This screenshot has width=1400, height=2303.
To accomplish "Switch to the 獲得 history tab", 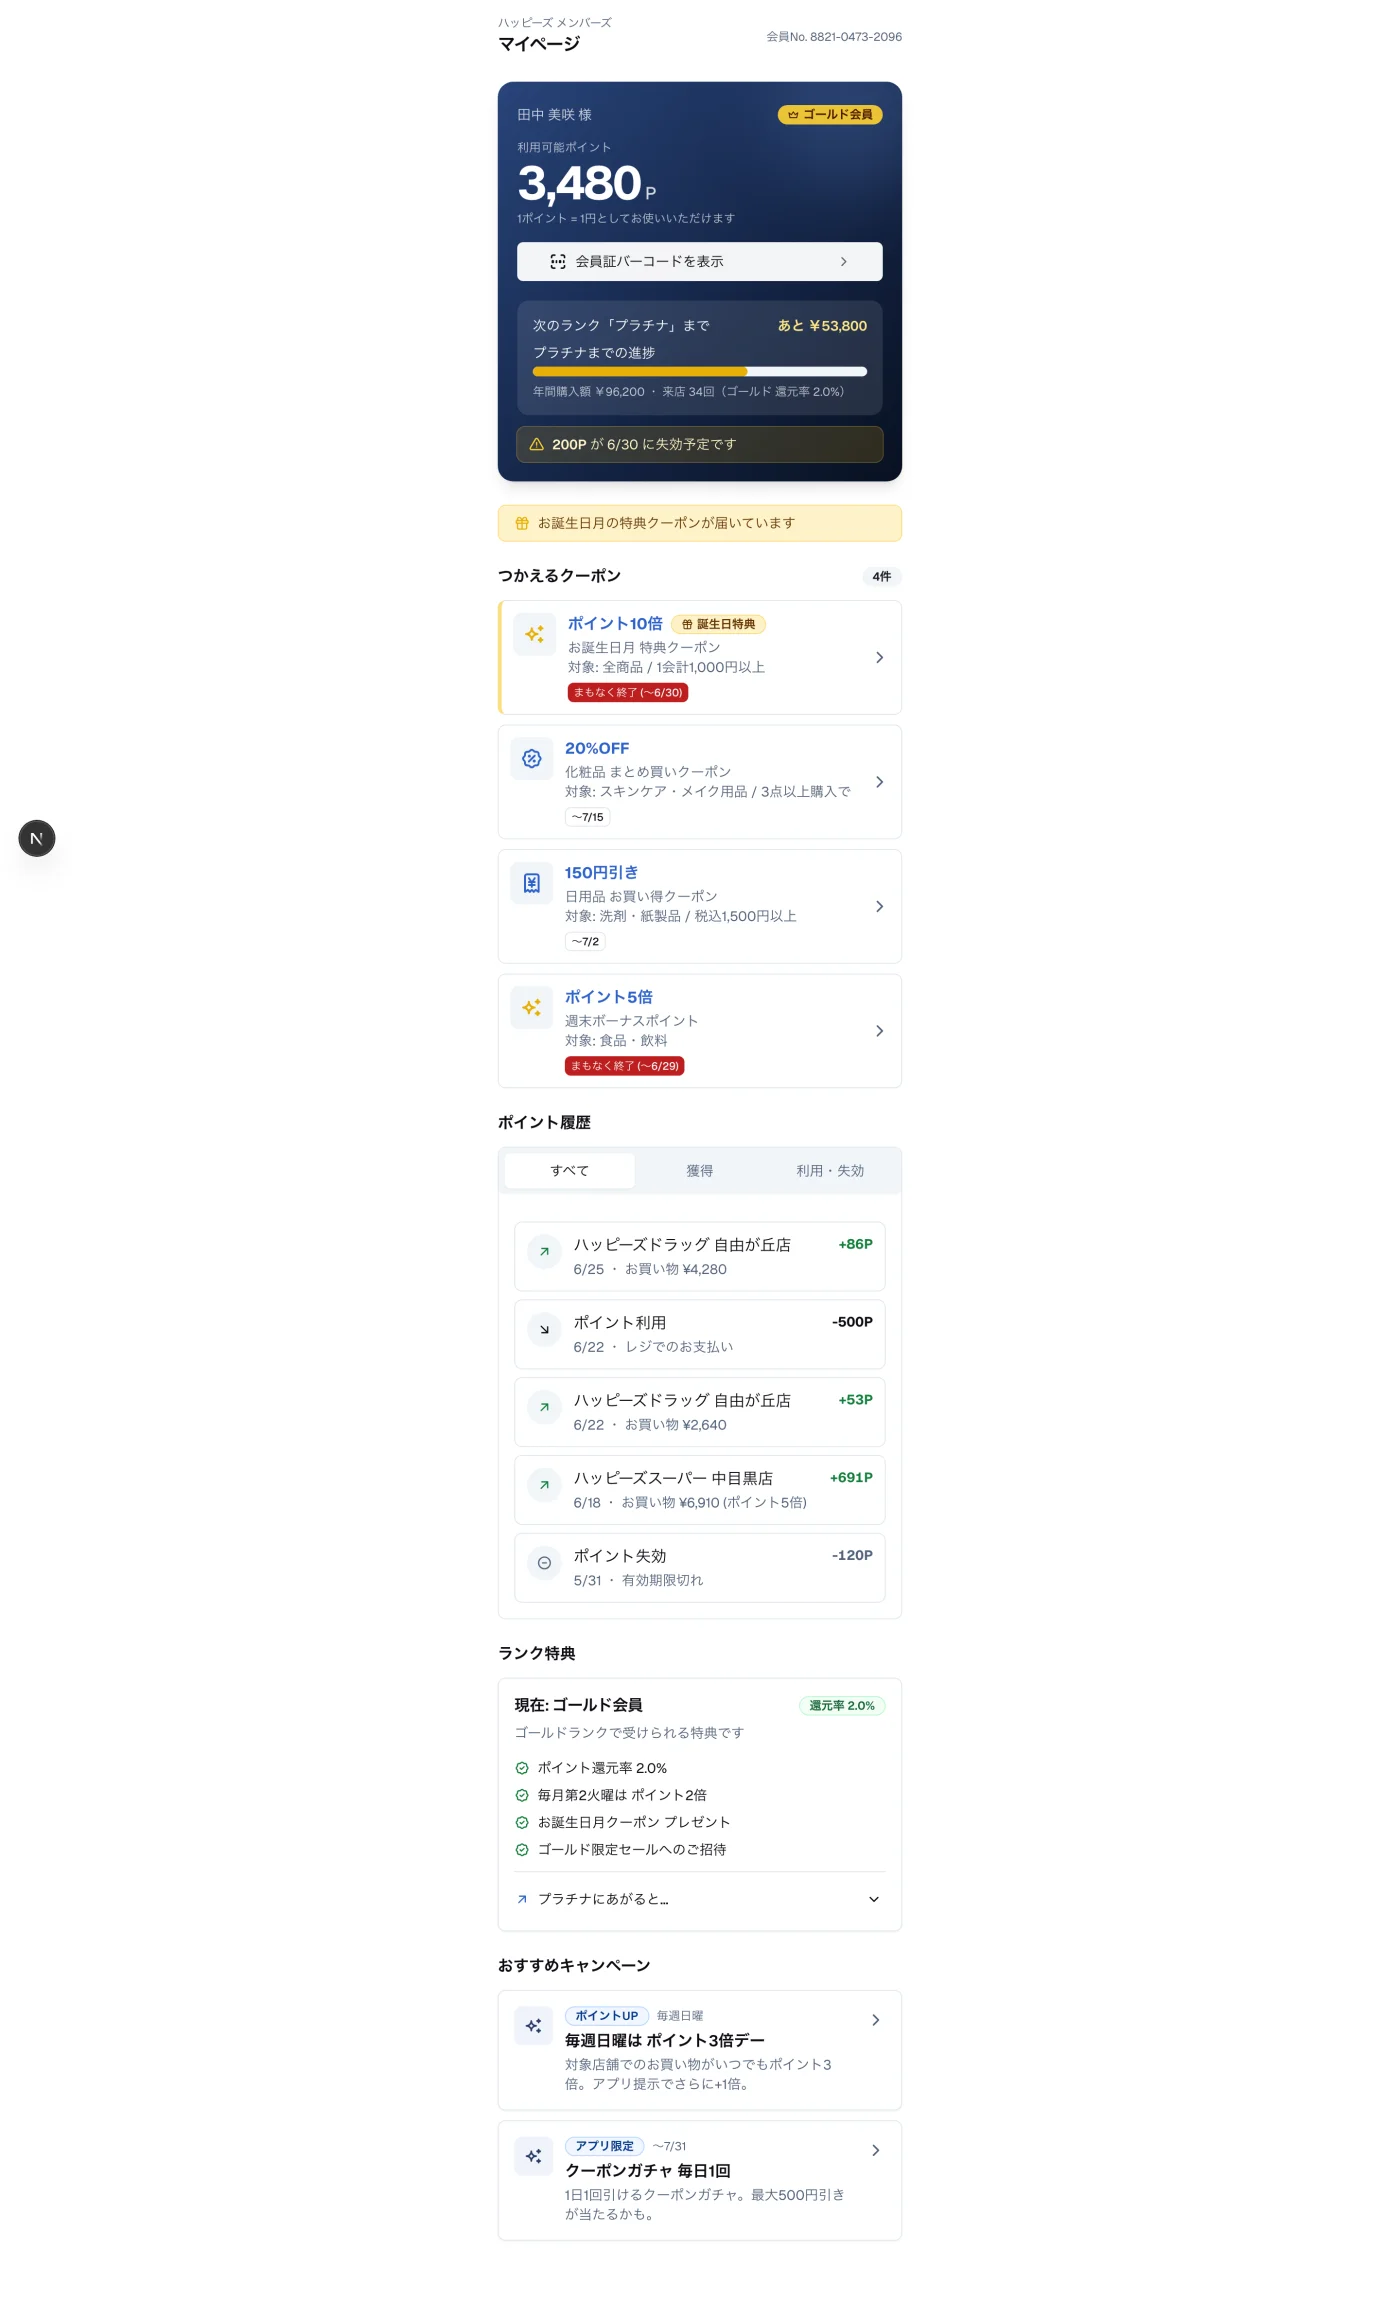I will 700,1171.
